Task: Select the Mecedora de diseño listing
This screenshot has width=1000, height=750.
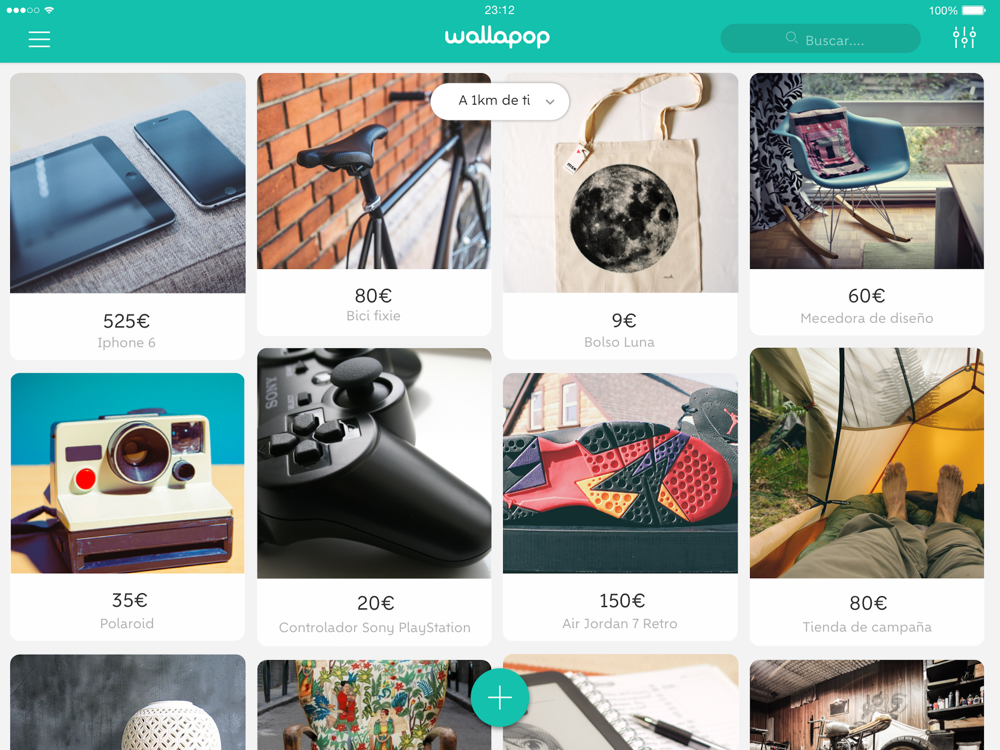Action: (867, 204)
